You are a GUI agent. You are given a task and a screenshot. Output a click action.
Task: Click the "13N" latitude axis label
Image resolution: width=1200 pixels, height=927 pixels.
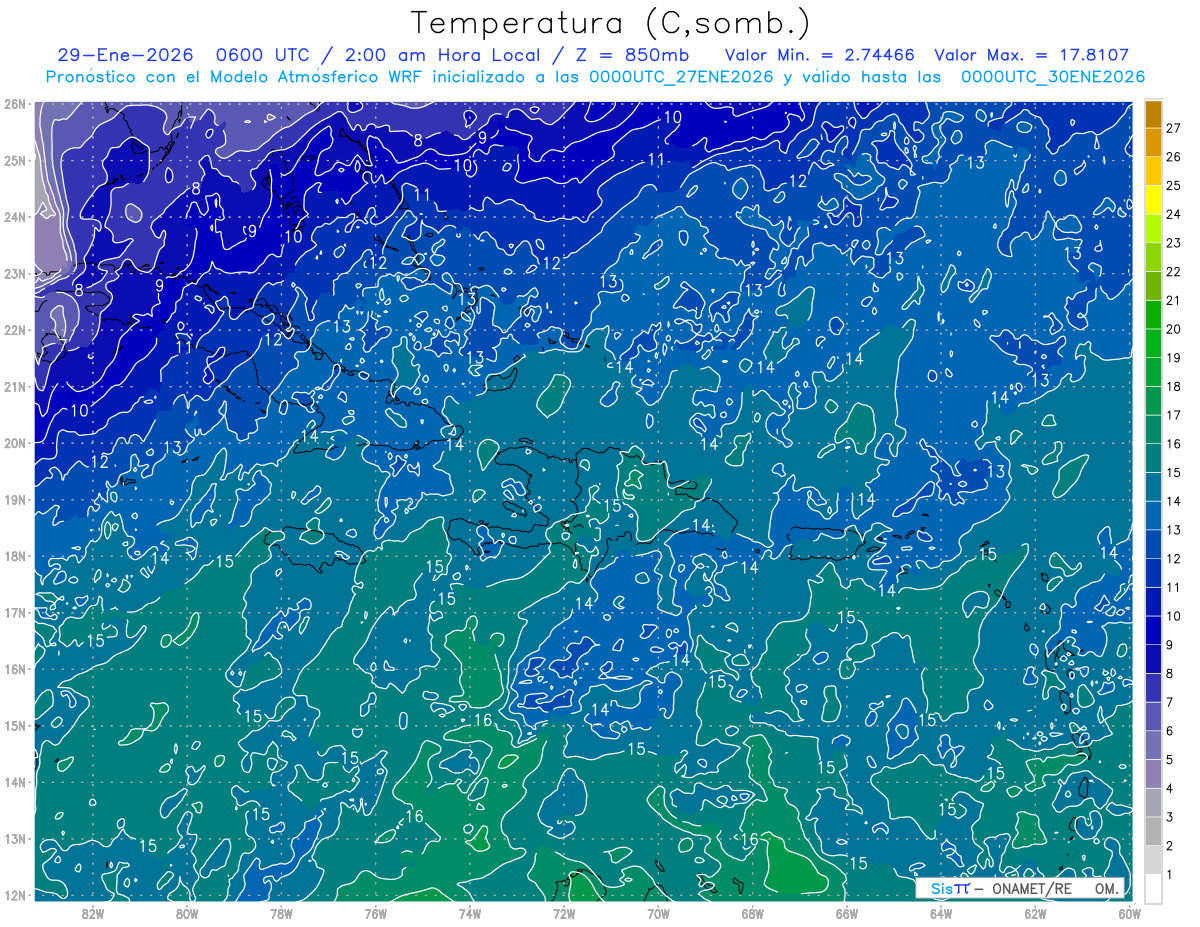click(x=15, y=838)
